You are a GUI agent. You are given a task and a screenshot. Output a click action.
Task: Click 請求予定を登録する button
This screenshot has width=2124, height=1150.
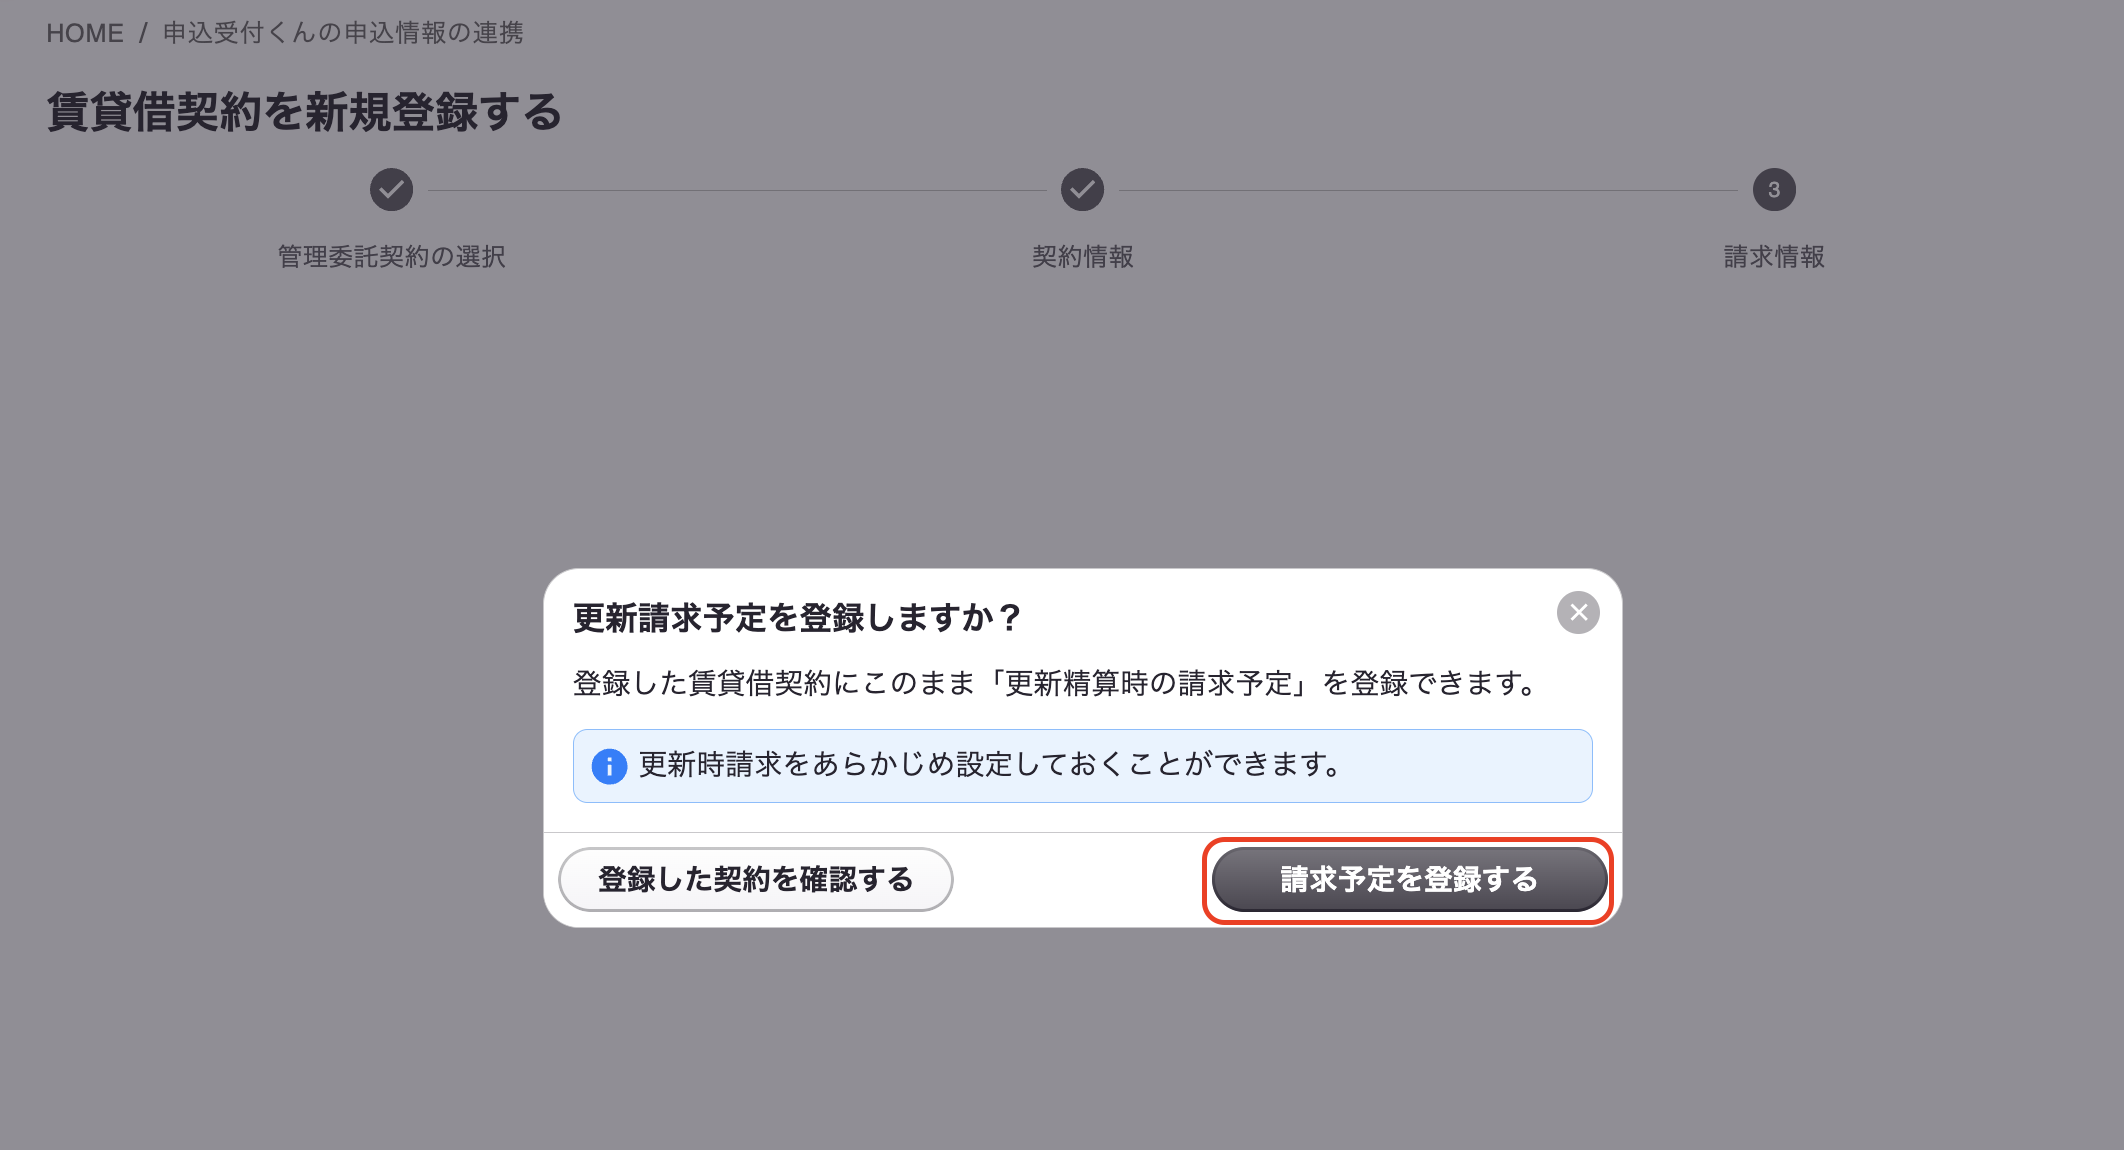1409,879
